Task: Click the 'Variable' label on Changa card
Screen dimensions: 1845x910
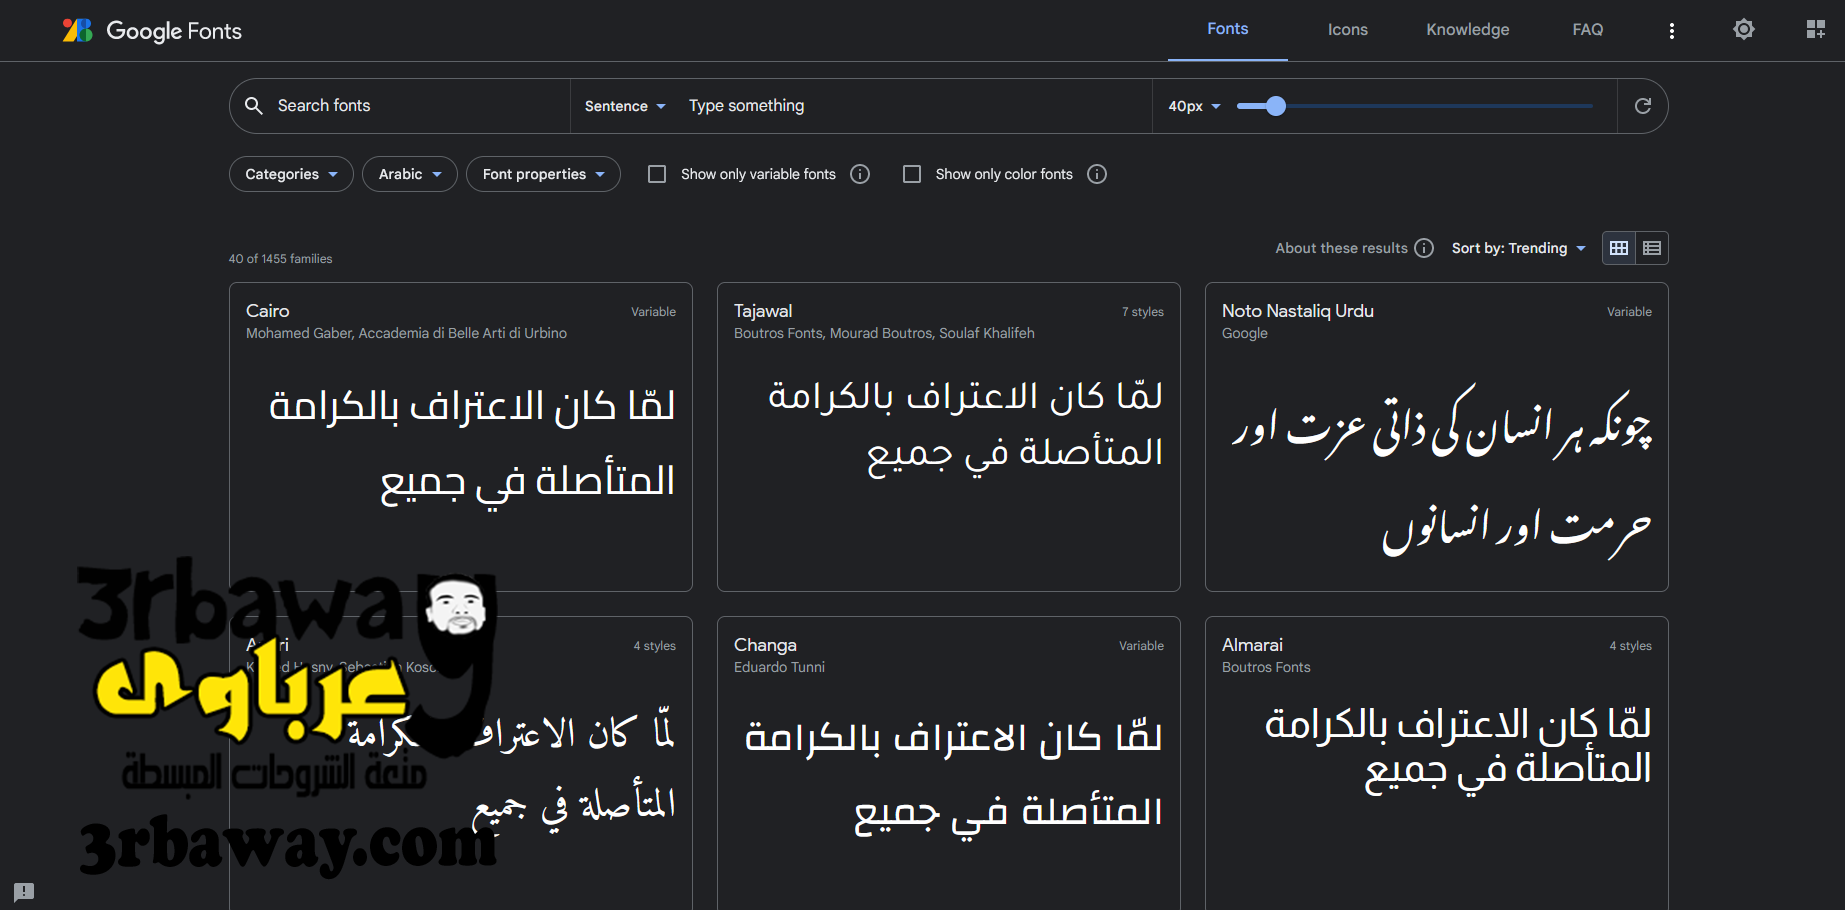Action: [1141, 646]
